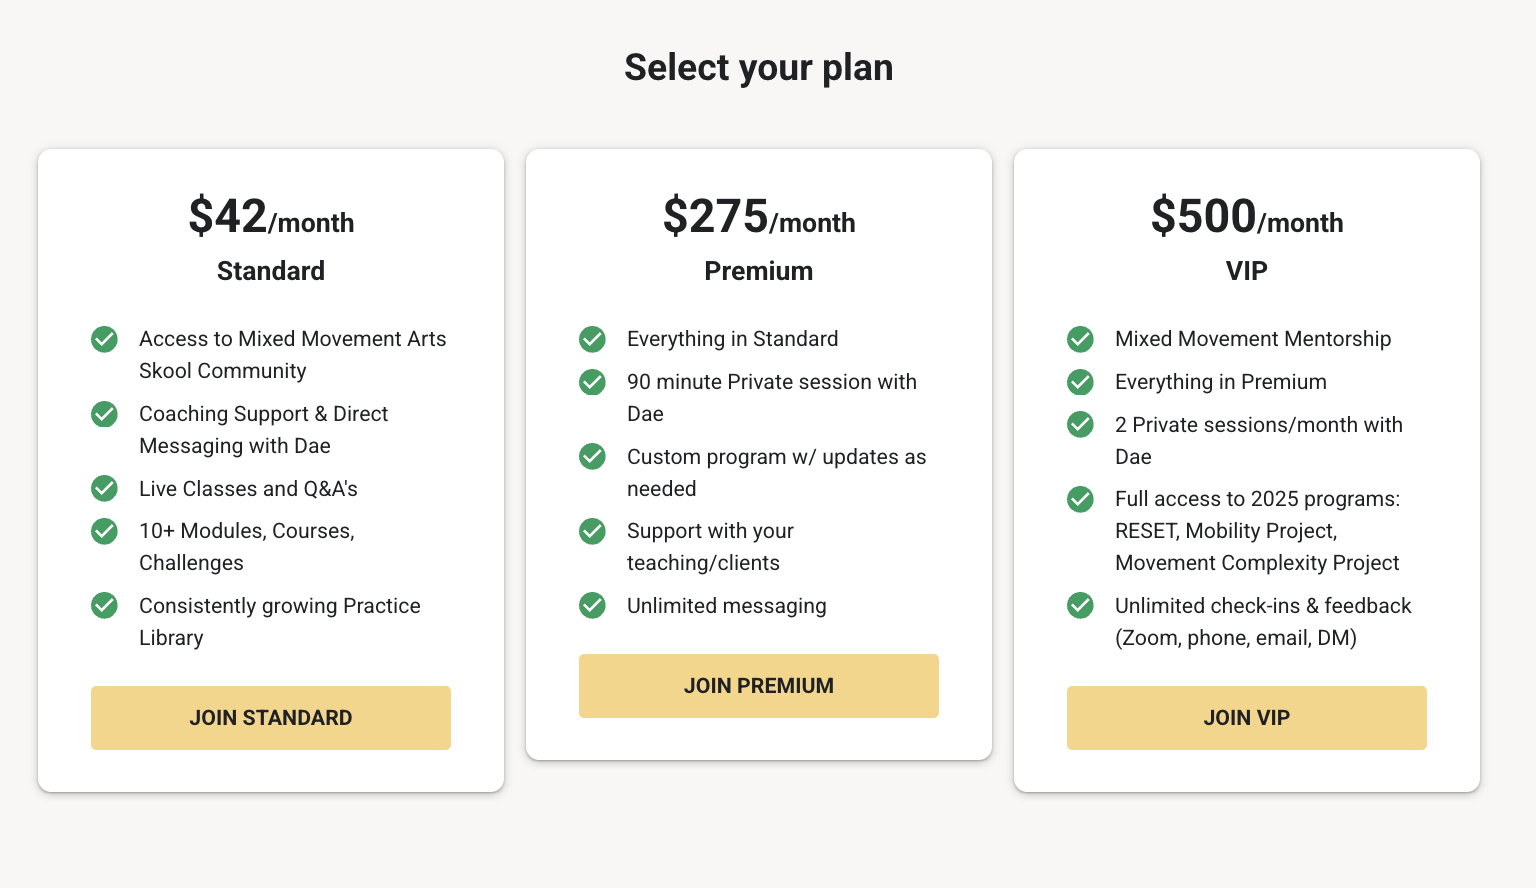Click the JOIN PREMIUM button
Image resolution: width=1536 pixels, height=888 pixels.
point(758,686)
